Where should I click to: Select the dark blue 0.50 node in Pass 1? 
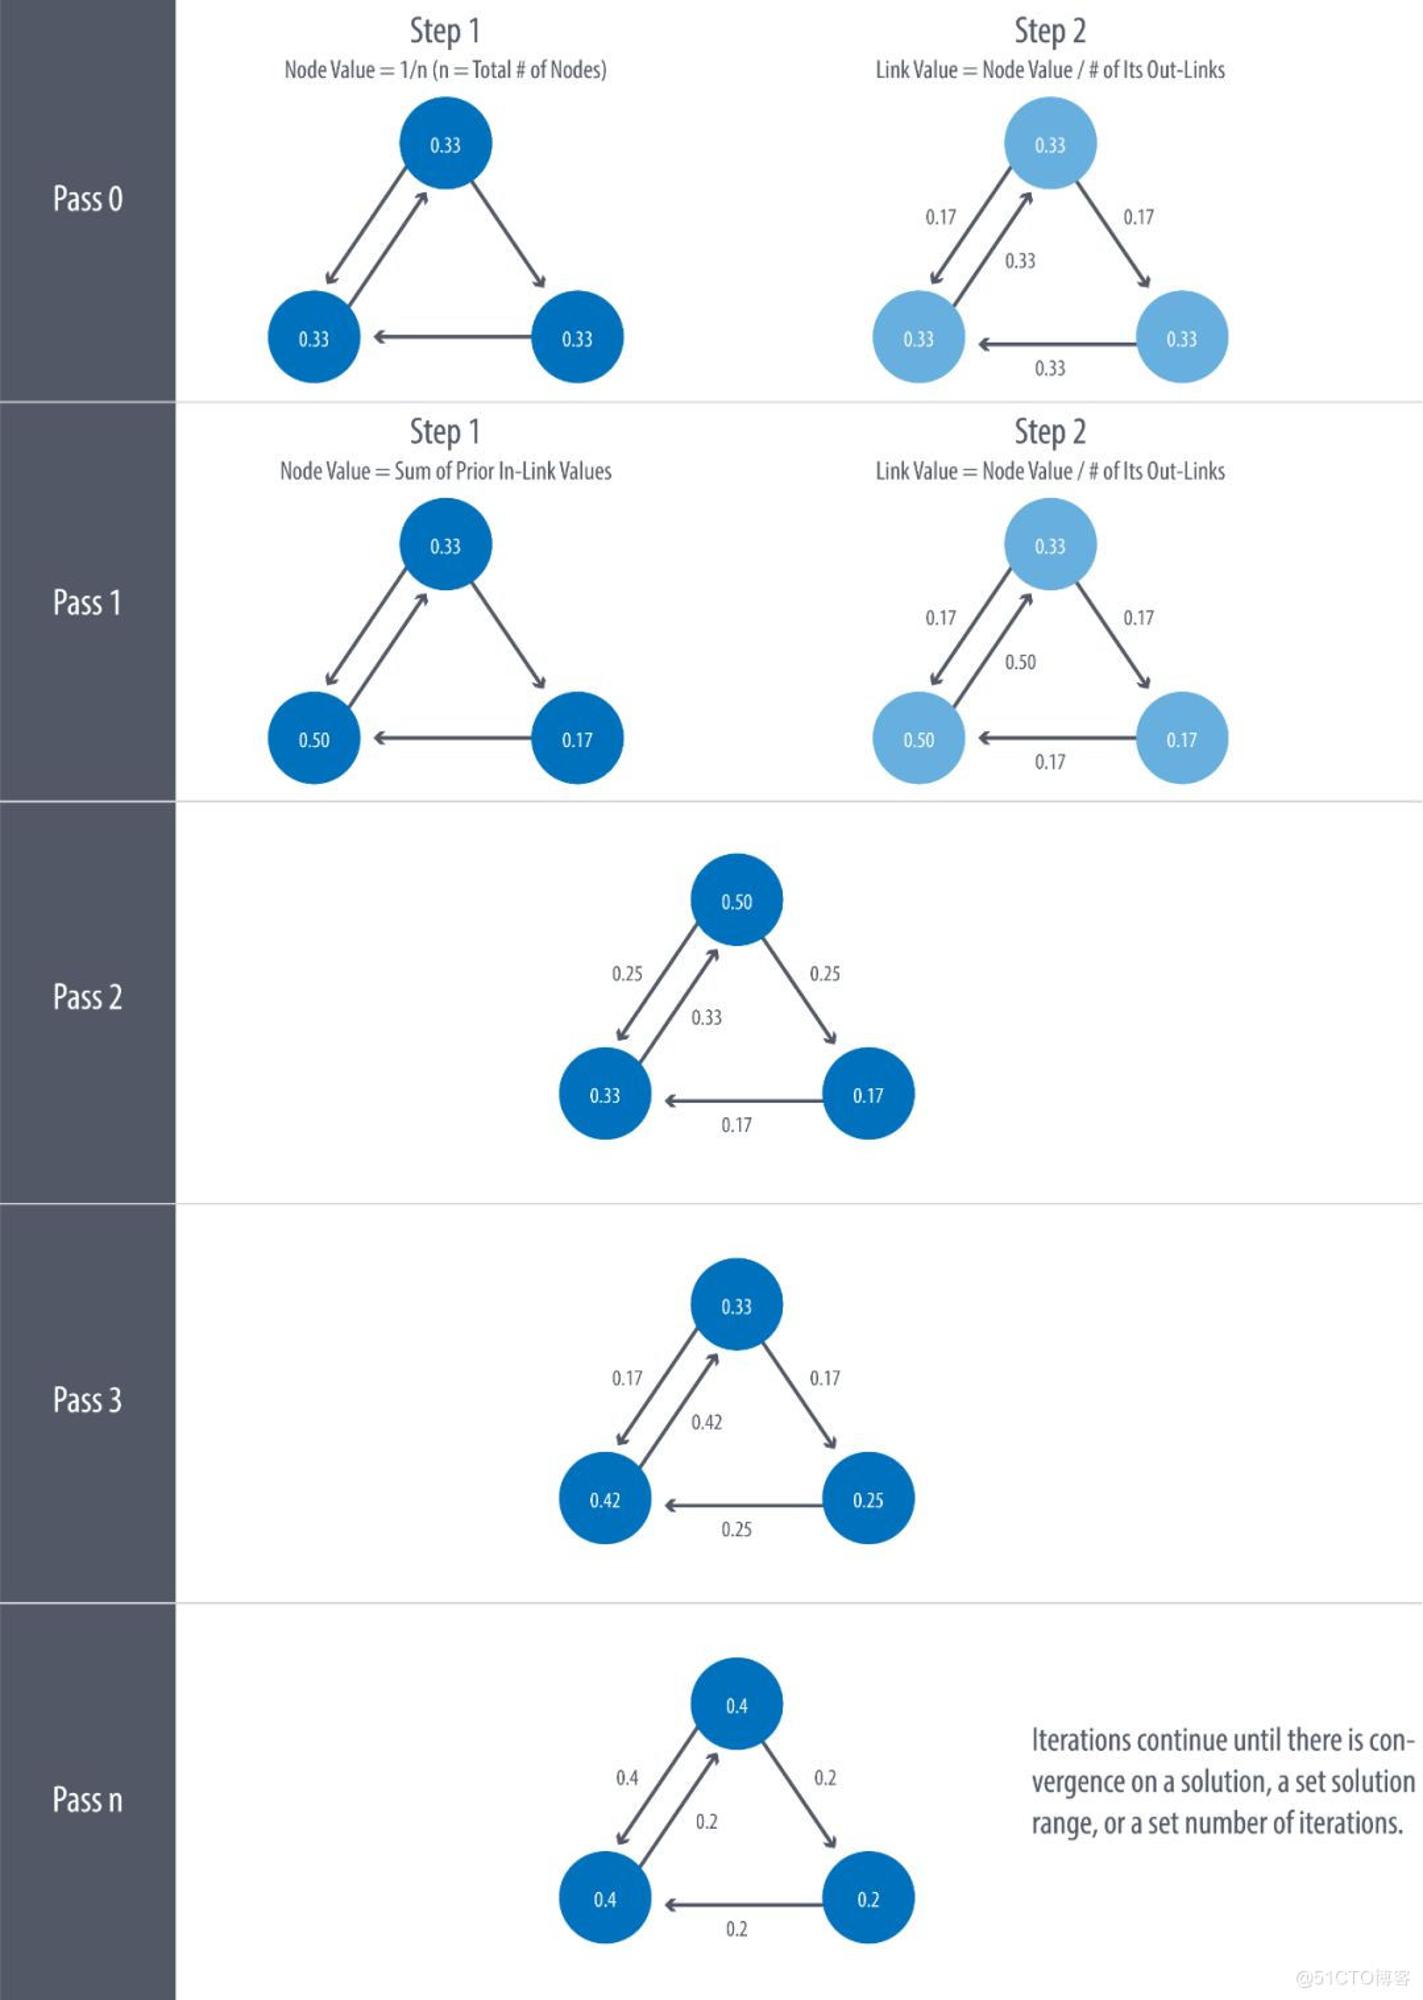314,738
